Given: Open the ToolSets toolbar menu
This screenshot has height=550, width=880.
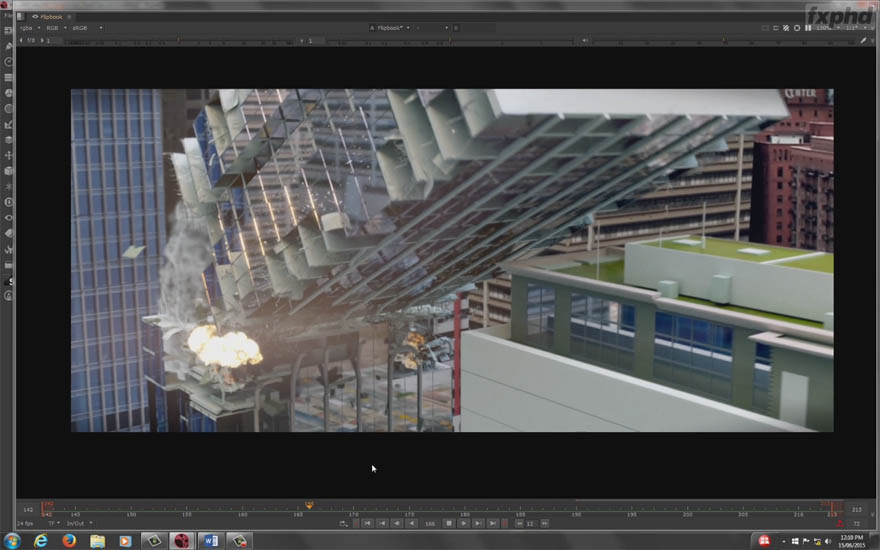Looking at the screenshot, I should (8, 249).
